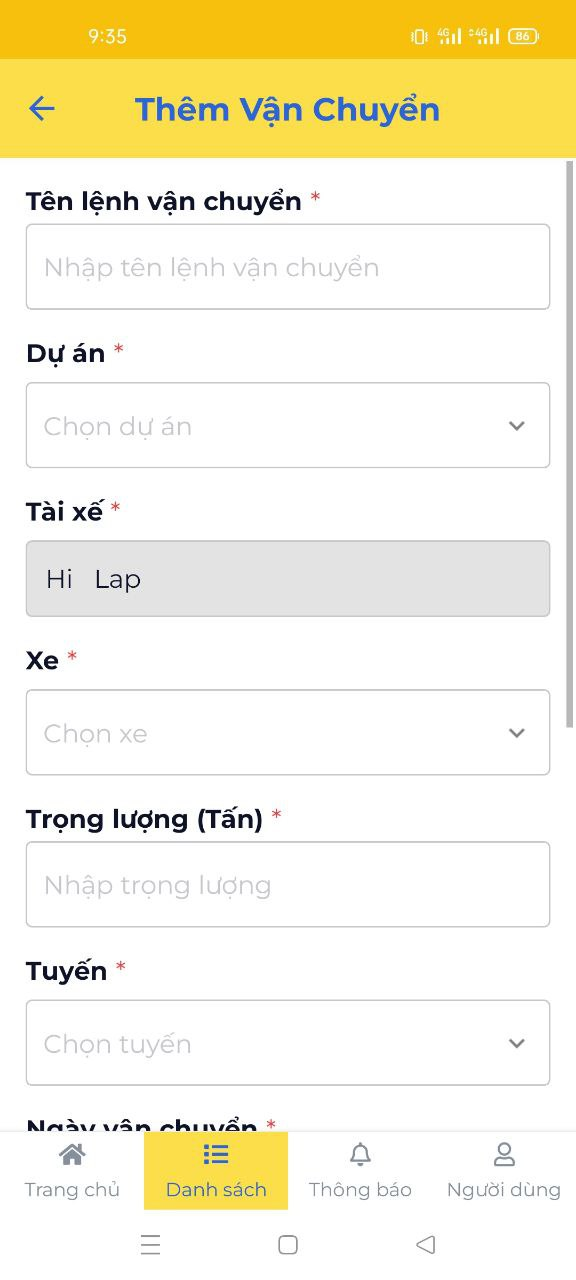The image size is (576, 1280).
Task: Click the chevron in the Tuyến field
Action: point(517,1044)
